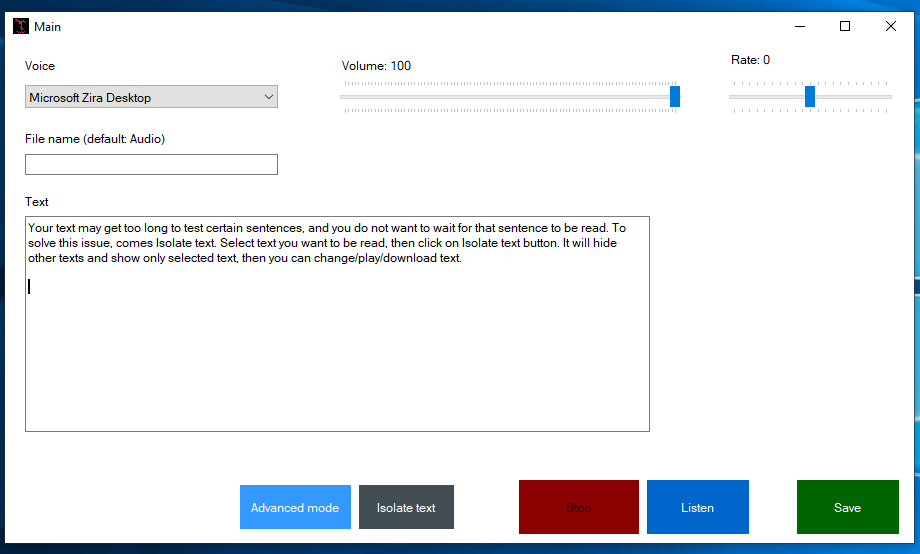
Task: Click the Rate: 0 label
Action: click(x=750, y=60)
